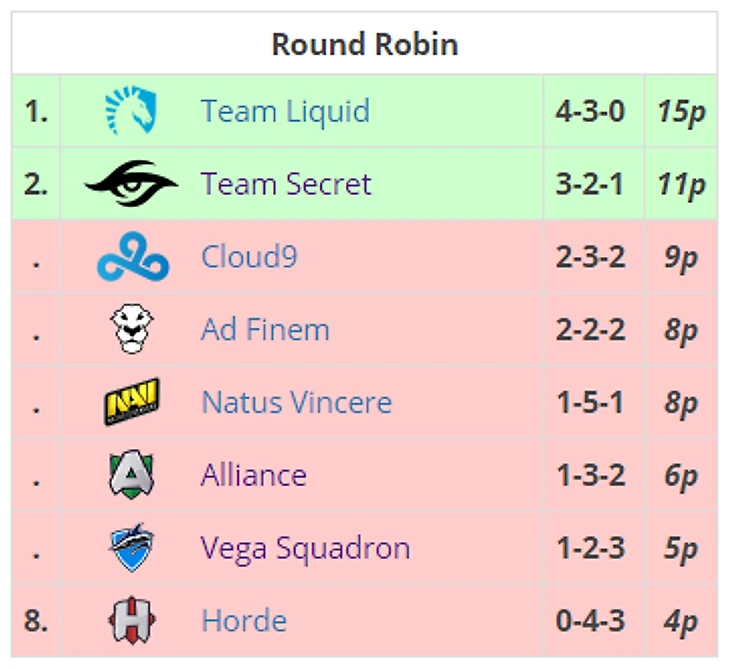Click Team Secret's 11p points cell
The image size is (730, 669).
pyautogui.click(x=681, y=183)
